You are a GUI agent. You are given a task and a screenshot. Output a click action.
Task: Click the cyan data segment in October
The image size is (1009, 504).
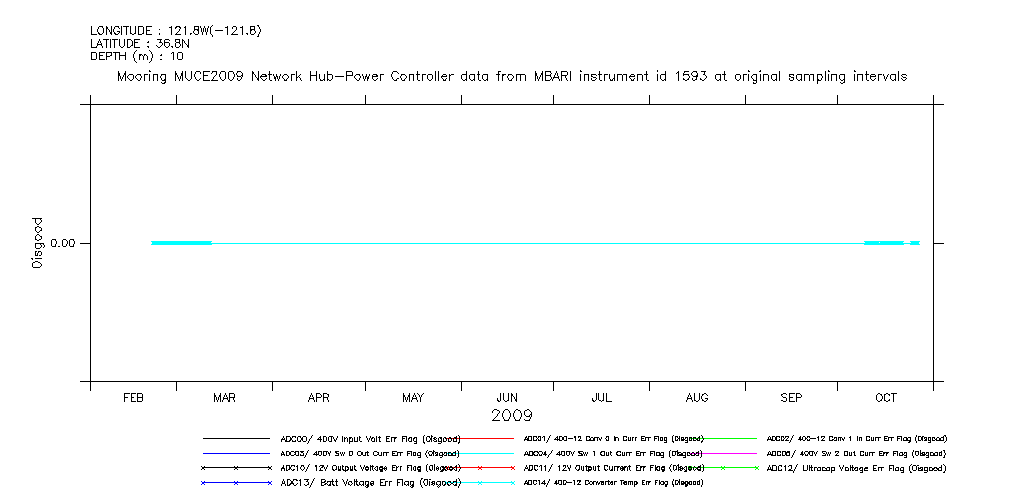[884, 243]
